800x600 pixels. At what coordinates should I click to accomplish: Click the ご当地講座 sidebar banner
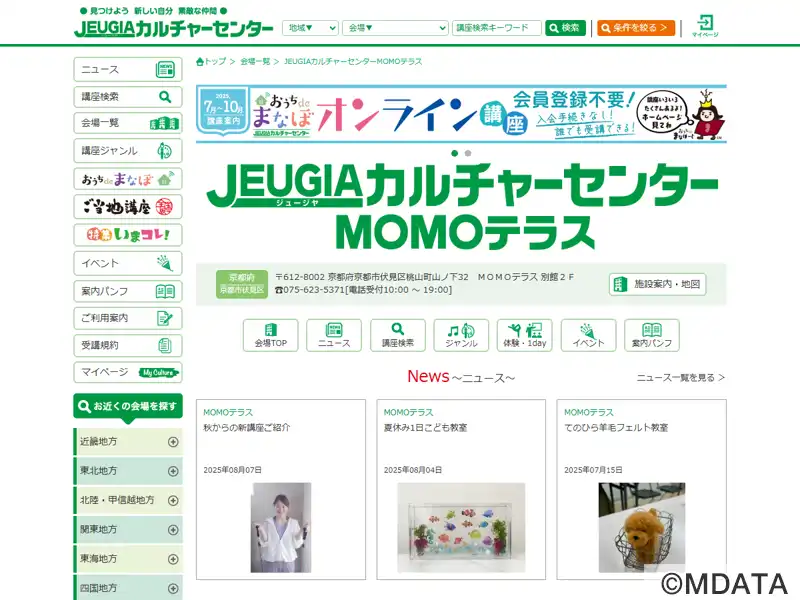[128, 207]
